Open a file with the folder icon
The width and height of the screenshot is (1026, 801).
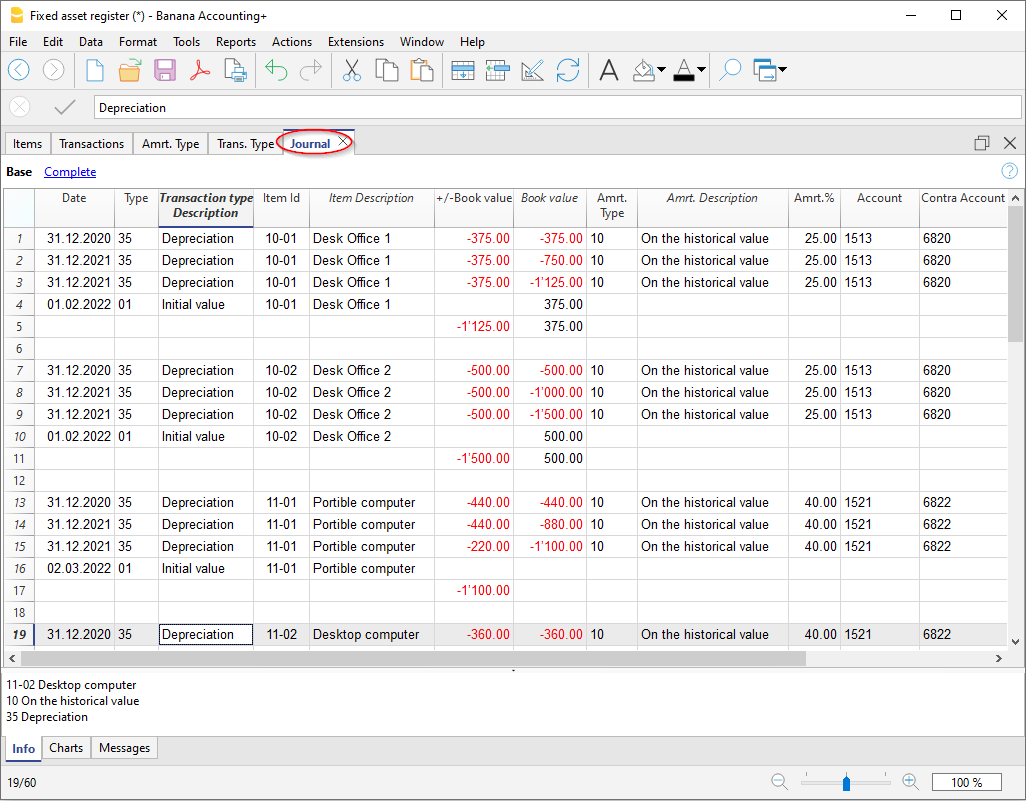coord(130,70)
